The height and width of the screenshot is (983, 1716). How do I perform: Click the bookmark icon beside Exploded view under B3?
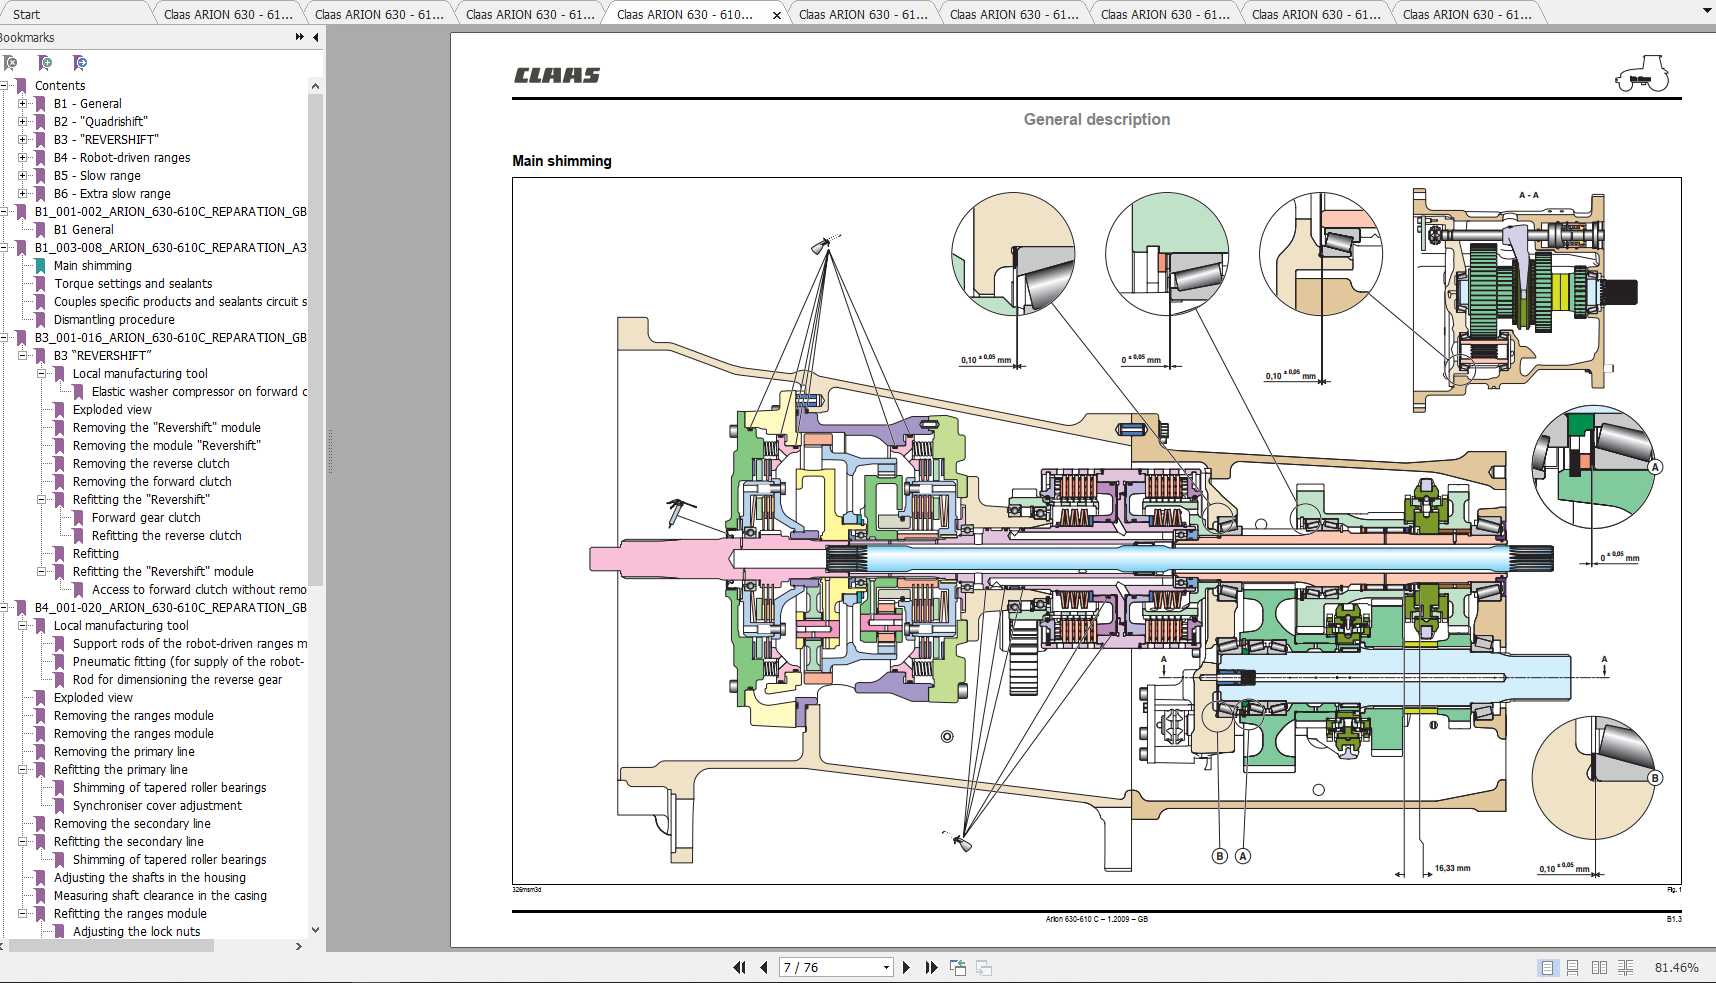coord(59,410)
